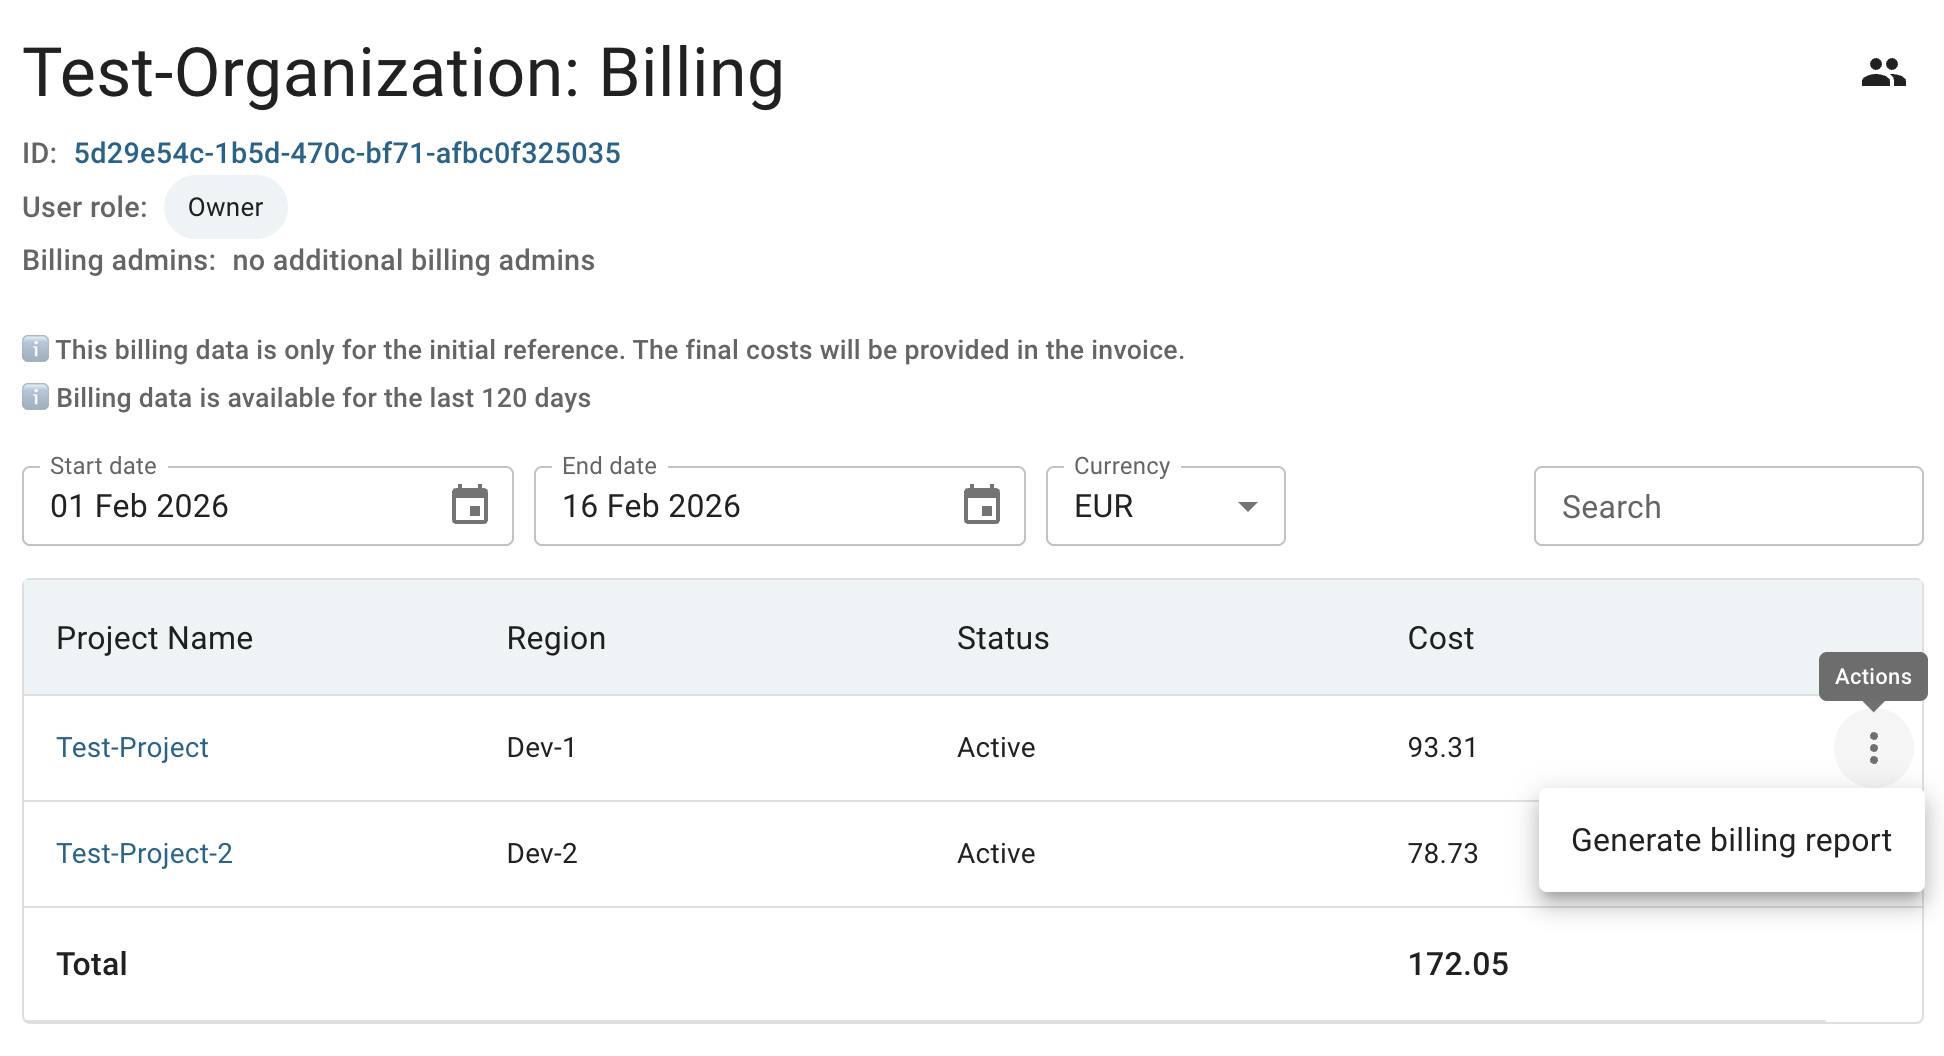Click the total cost value 172.05
The height and width of the screenshot is (1056, 1944).
(x=1457, y=964)
